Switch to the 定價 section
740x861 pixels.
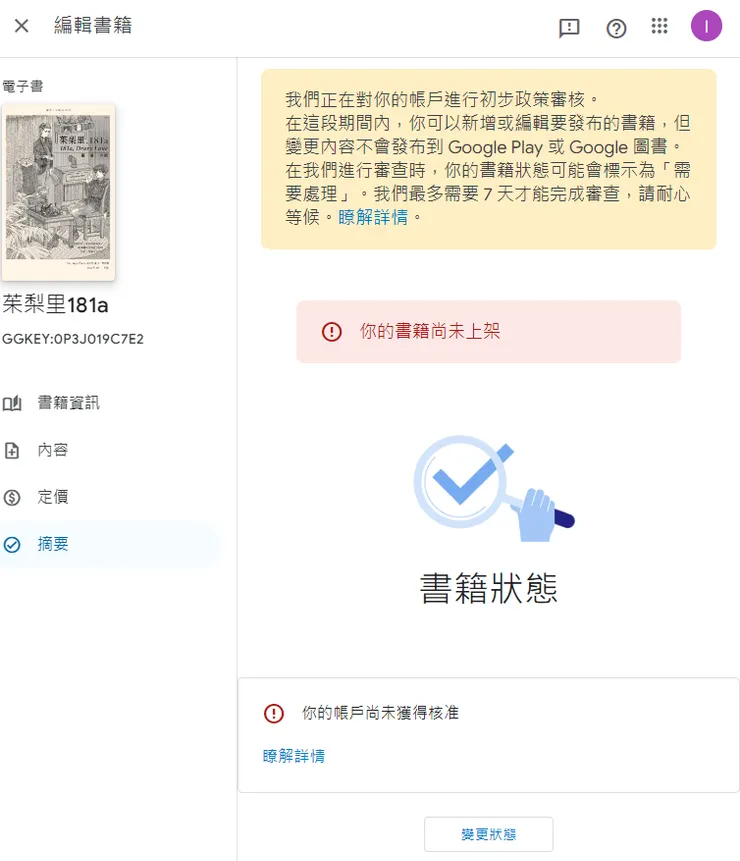55,497
